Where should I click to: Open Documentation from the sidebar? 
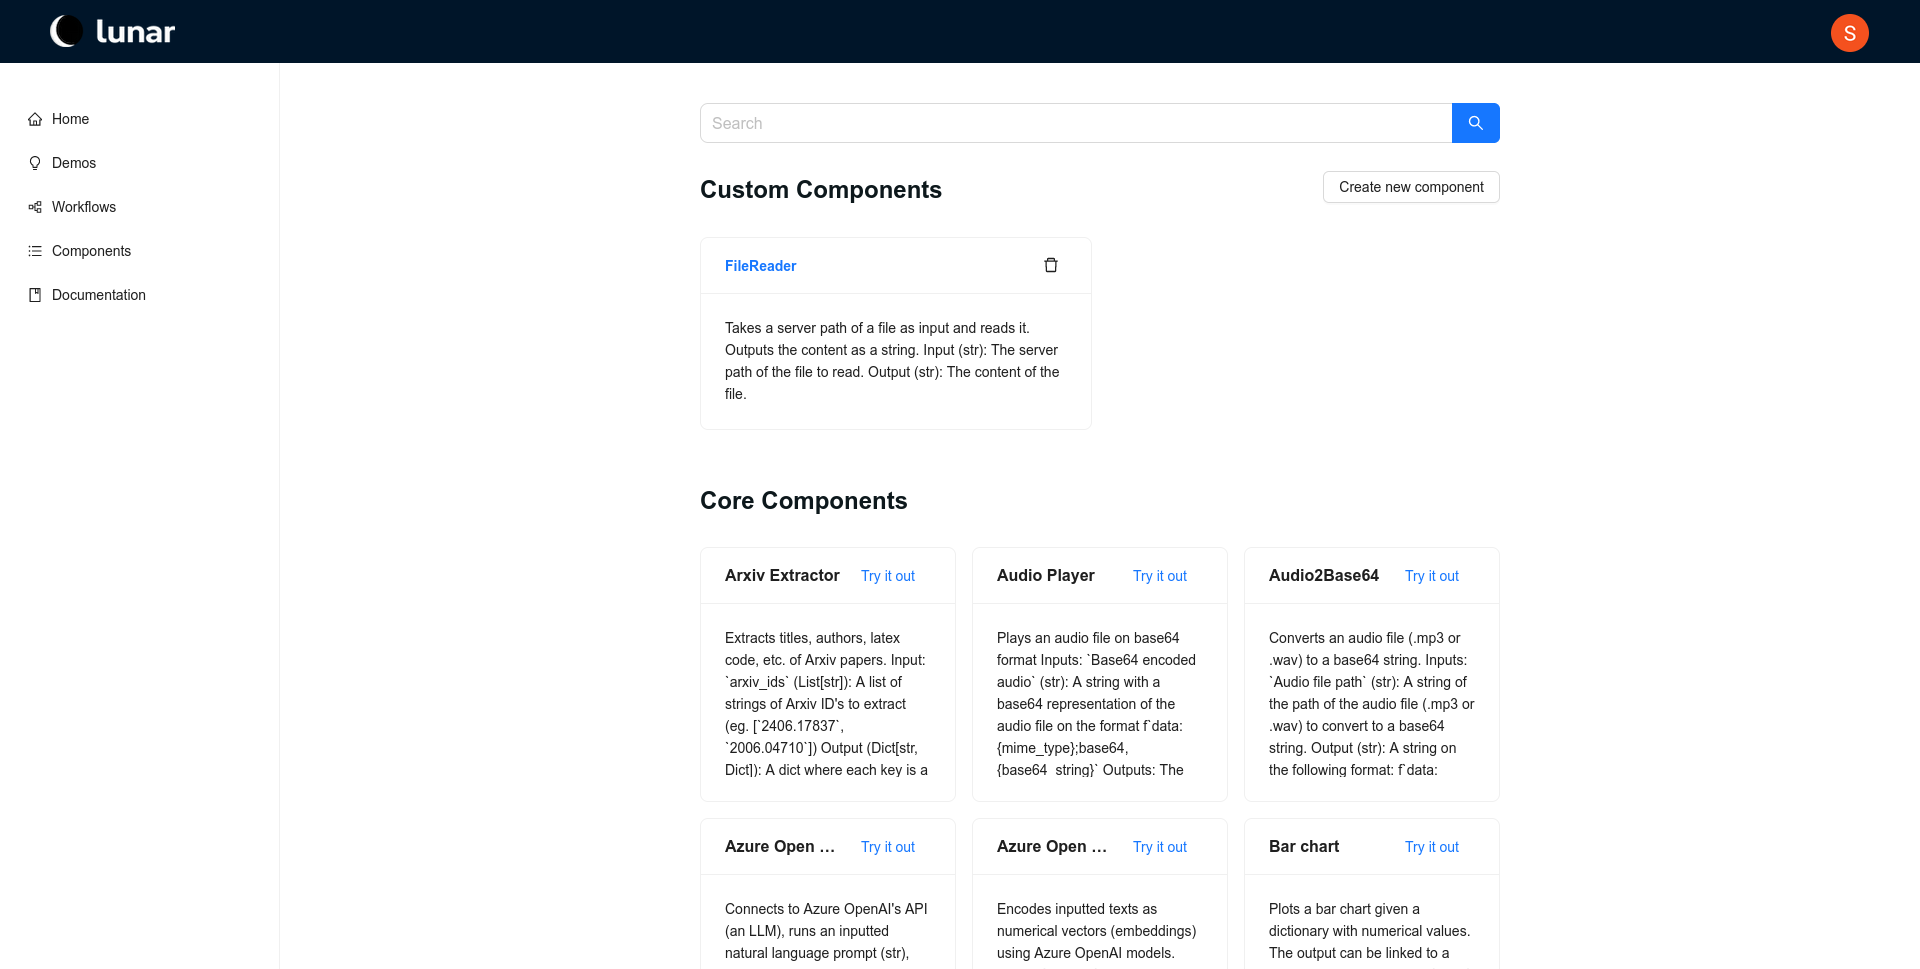[x=99, y=295]
